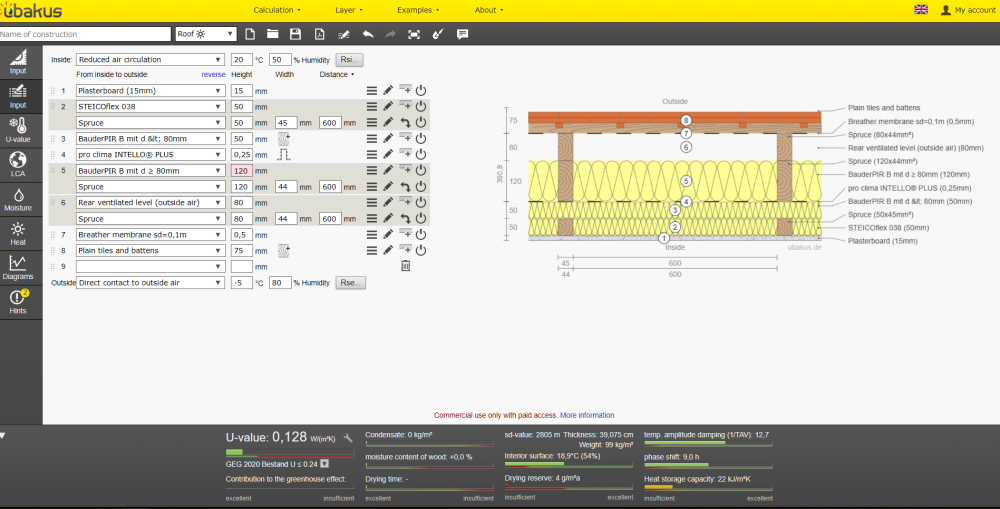Image resolution: width=1000 pixels, height=509 pixels.
Task: Click the undo arrow in the toolbar
Action: (368, 34)
